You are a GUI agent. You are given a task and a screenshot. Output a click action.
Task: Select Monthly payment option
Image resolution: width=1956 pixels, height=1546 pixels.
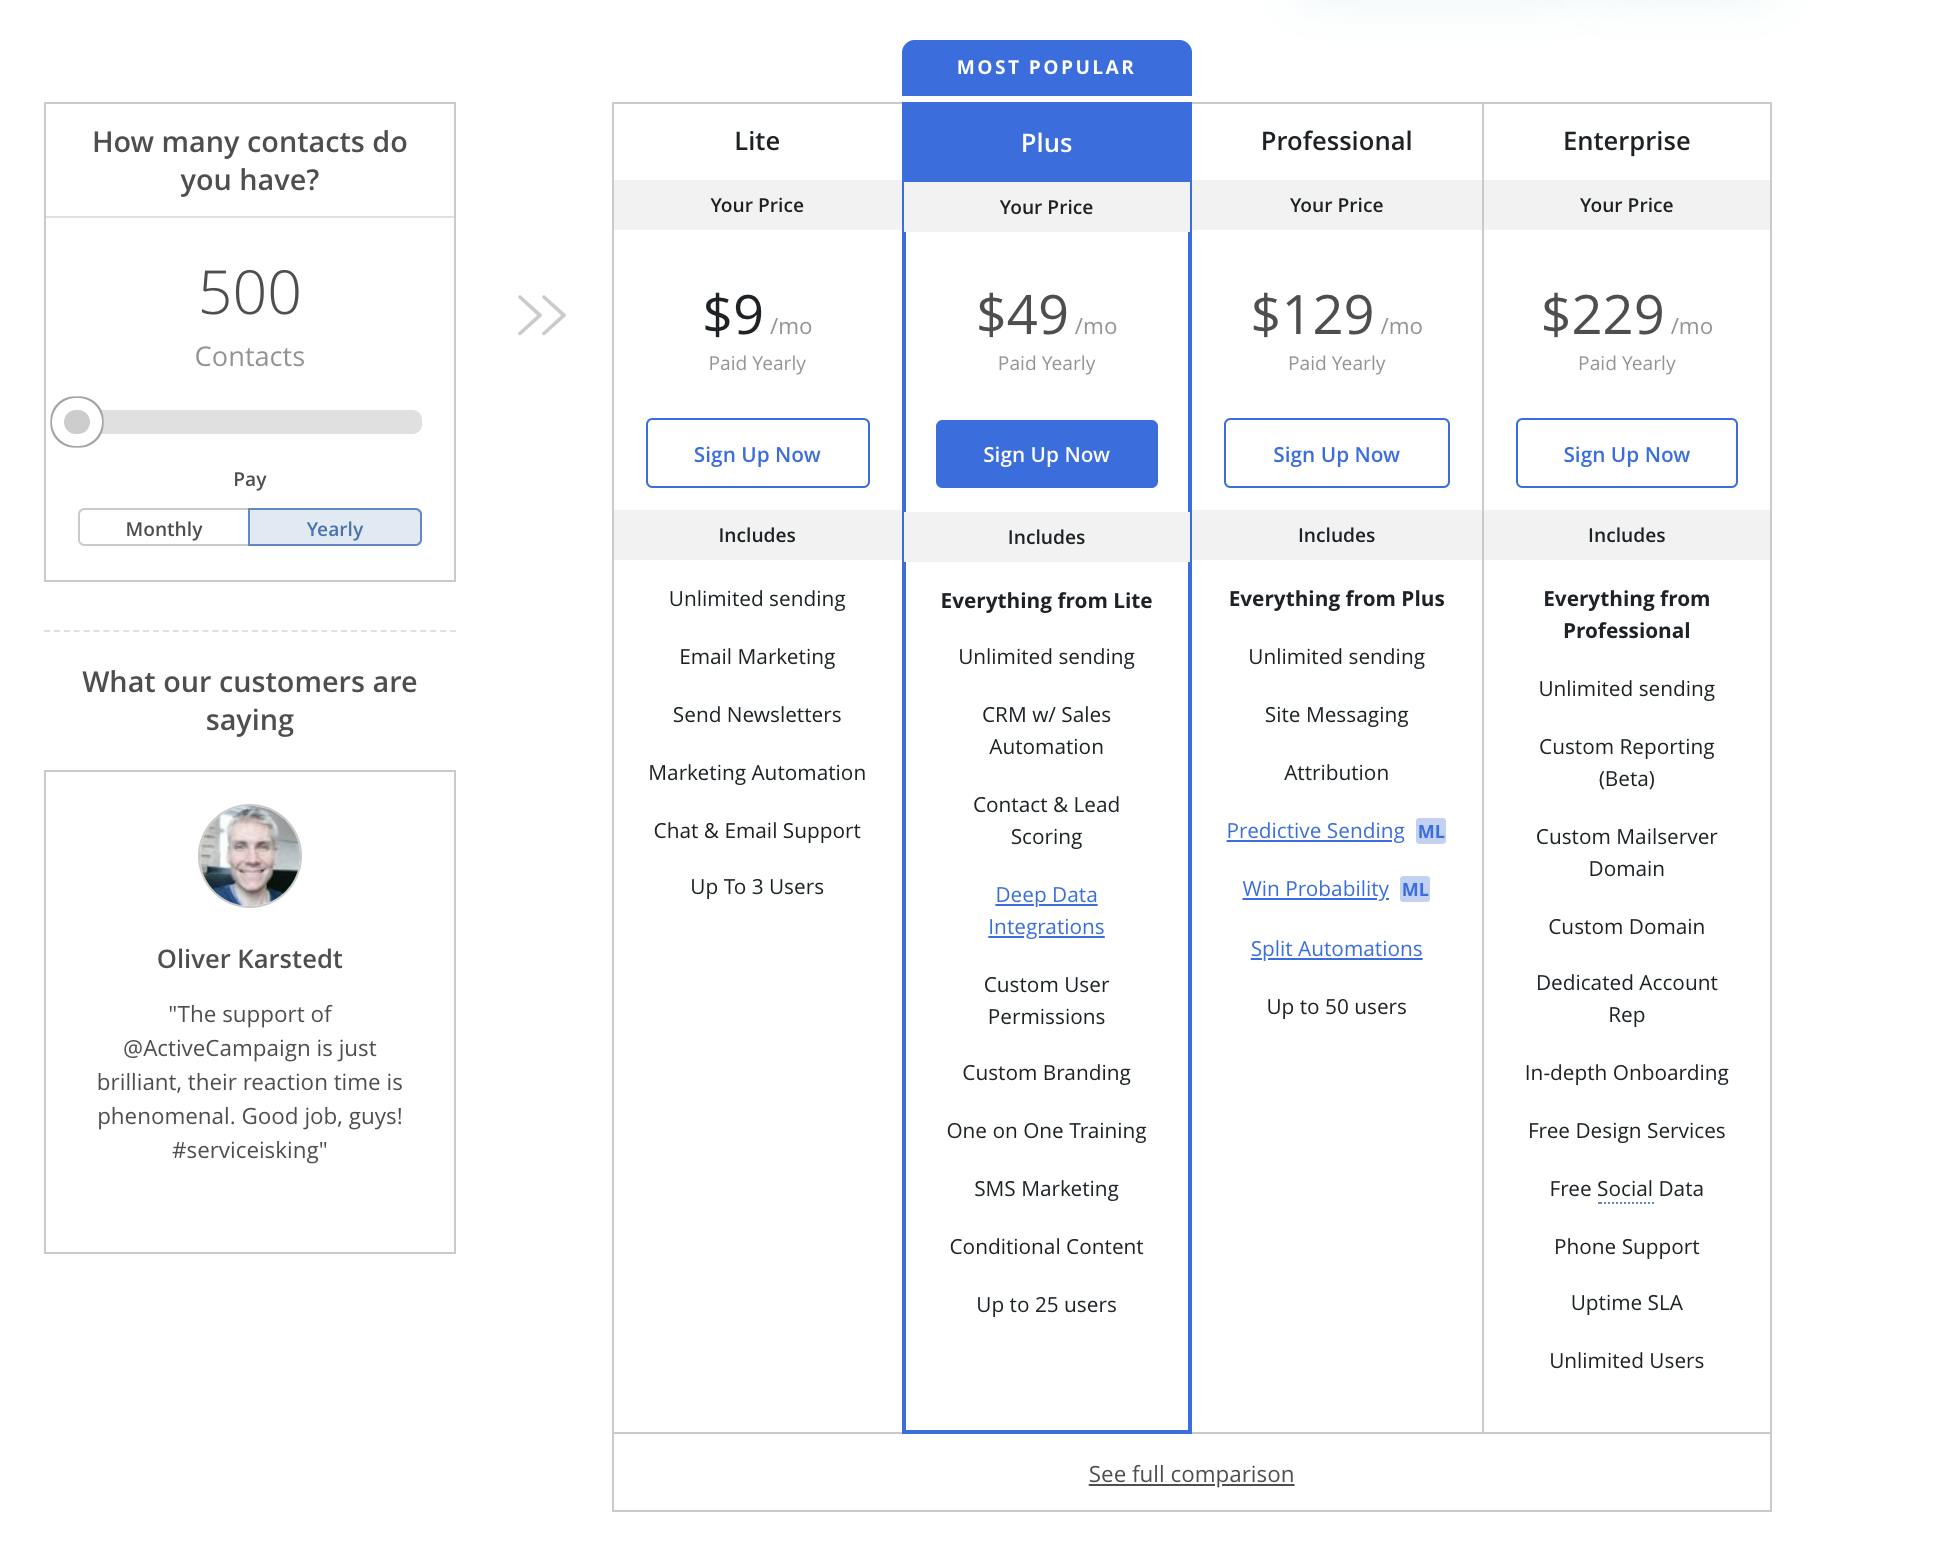tap(164, 528)
